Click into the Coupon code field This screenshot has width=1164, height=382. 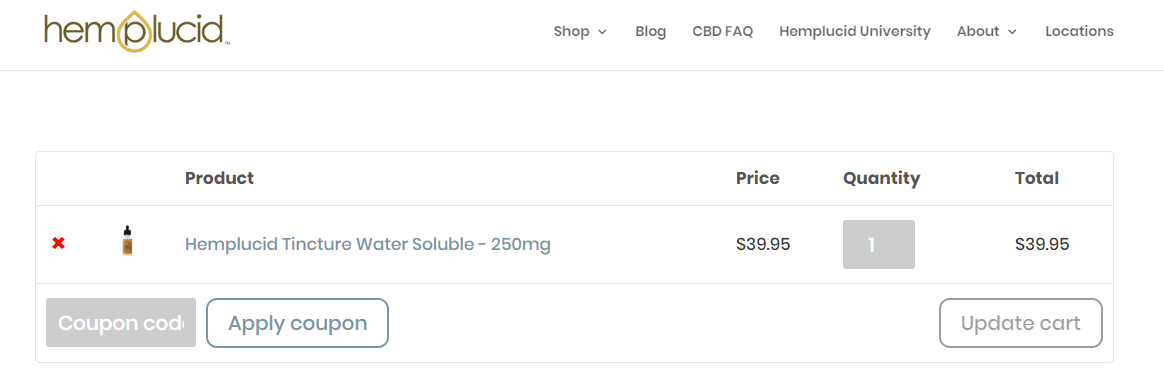[x=121, y=323]
